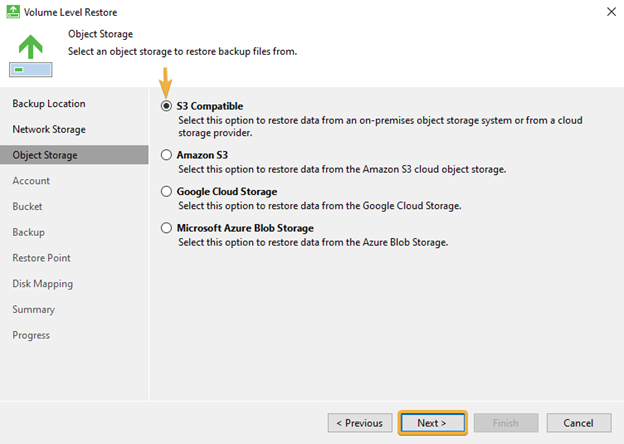The width and height of the screenshot is (624, 444).
Task: Choose the Amazon S3 option
Action: (x=166, y=155)
